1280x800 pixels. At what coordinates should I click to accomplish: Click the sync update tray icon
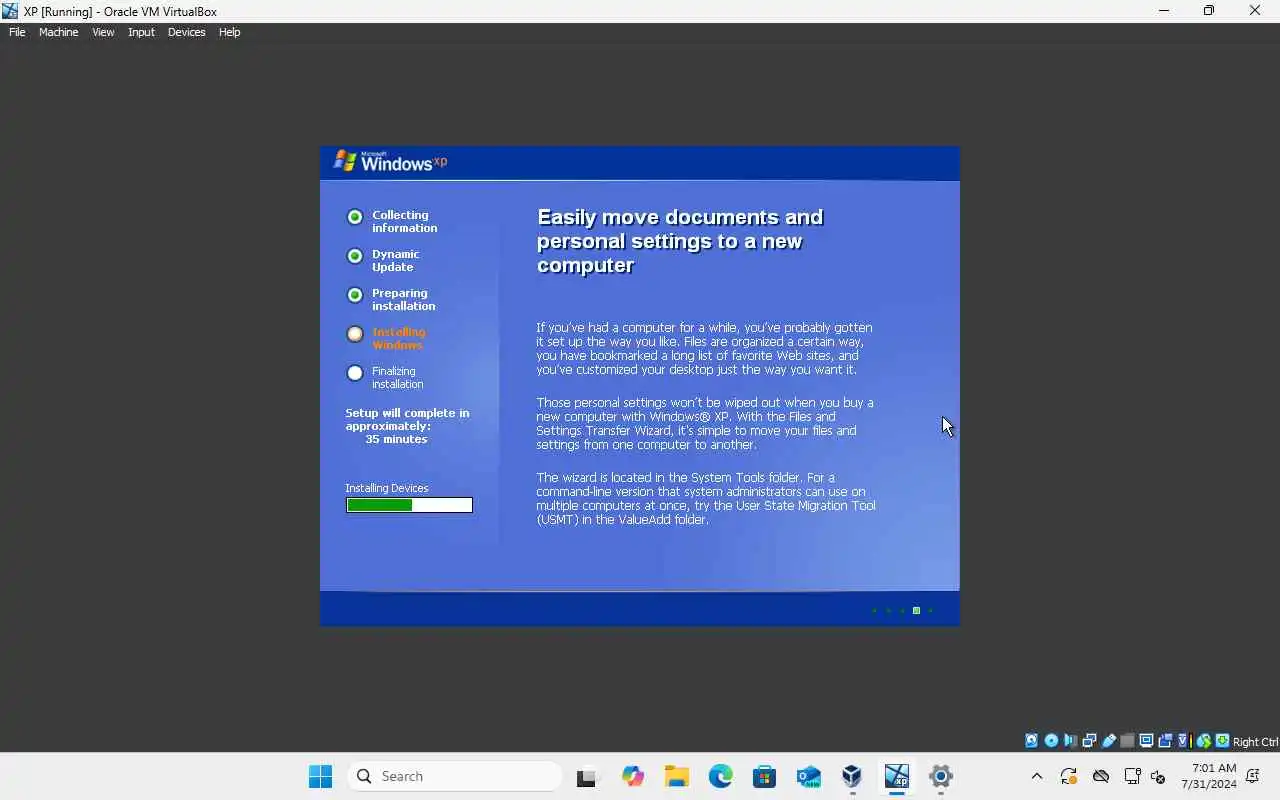(1068, 776)
